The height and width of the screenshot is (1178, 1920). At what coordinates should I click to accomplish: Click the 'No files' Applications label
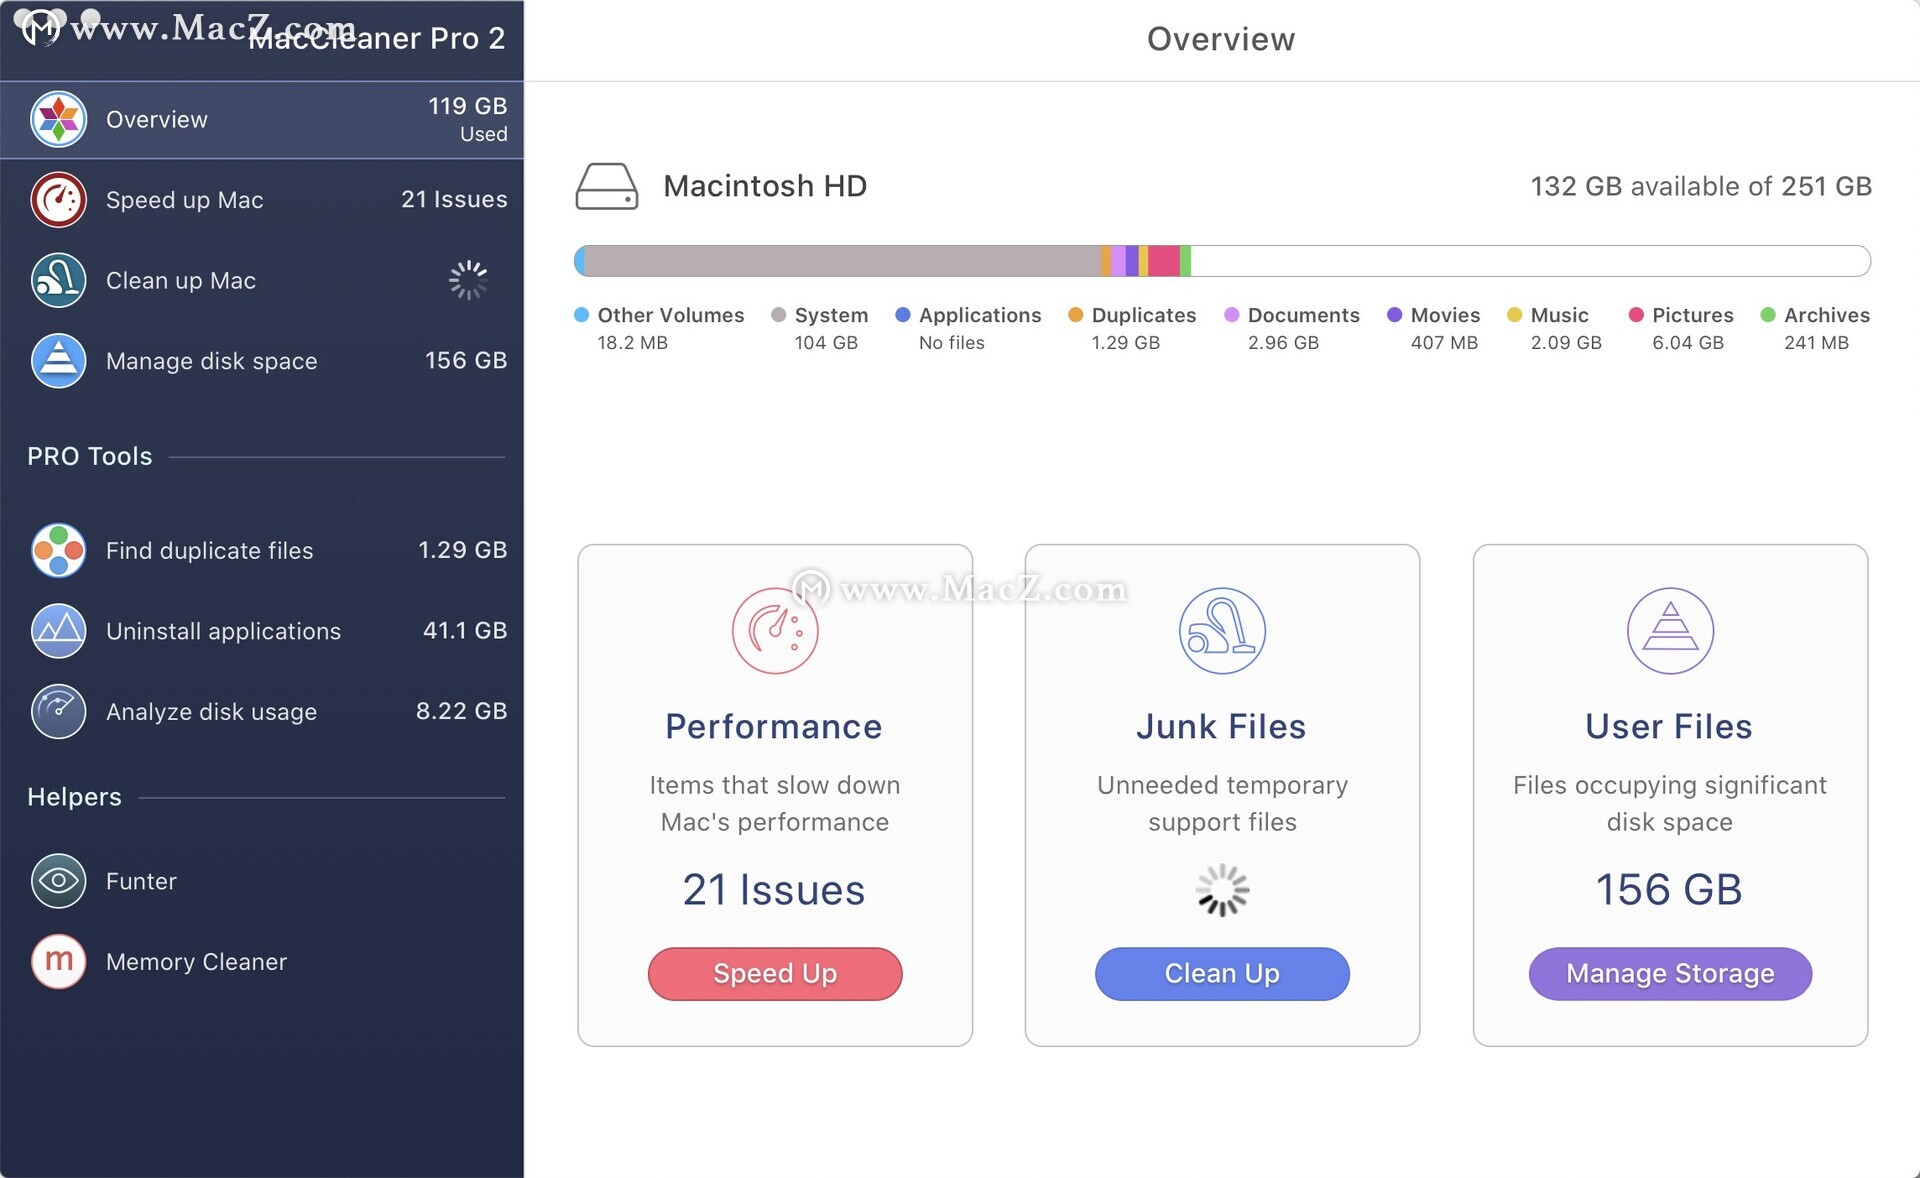(952, 342)
